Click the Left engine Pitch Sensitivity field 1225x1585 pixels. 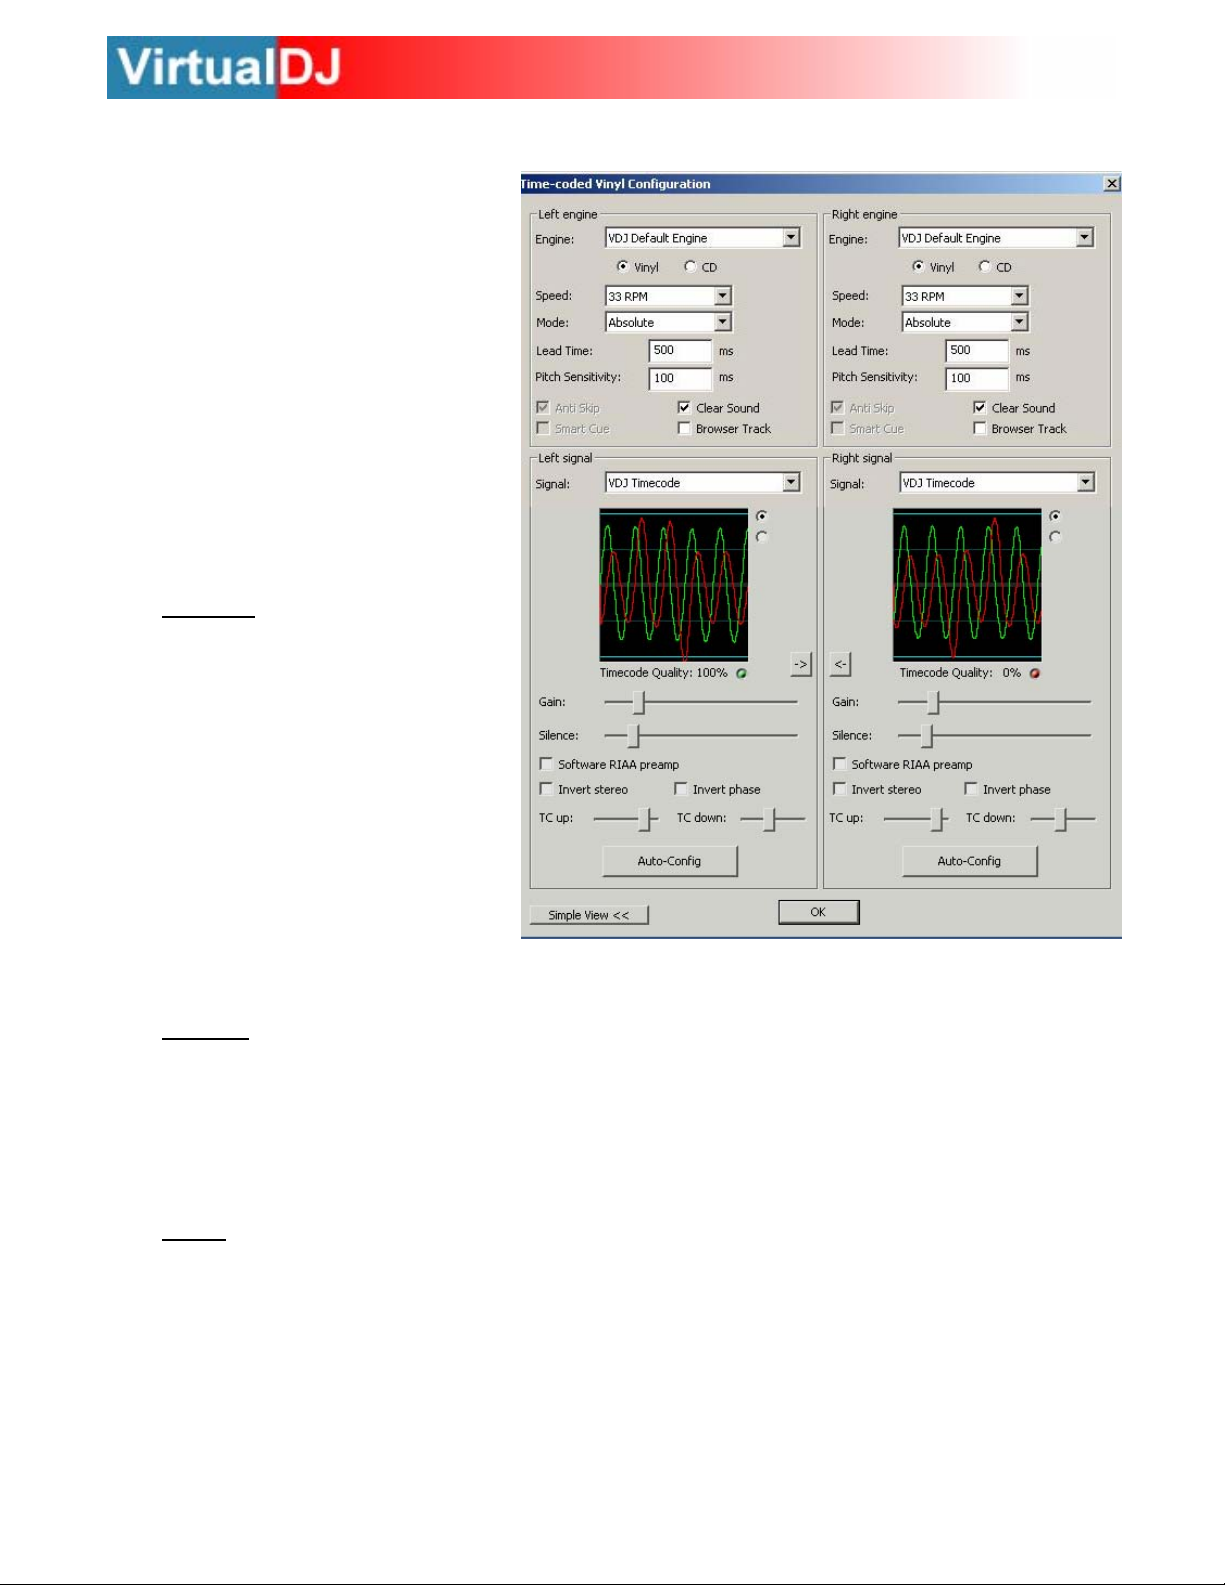[x=680, y=378]
